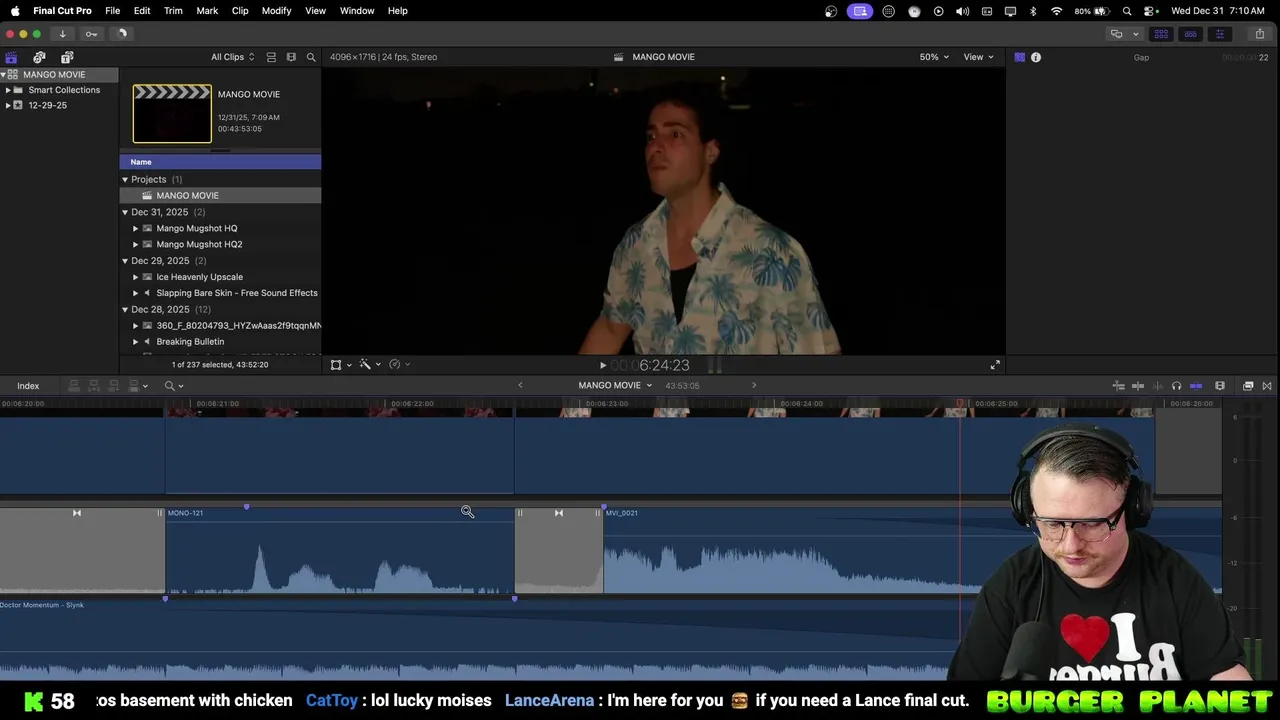
Task: Expand the 12-29-25 event
Action: coord(8,105)
